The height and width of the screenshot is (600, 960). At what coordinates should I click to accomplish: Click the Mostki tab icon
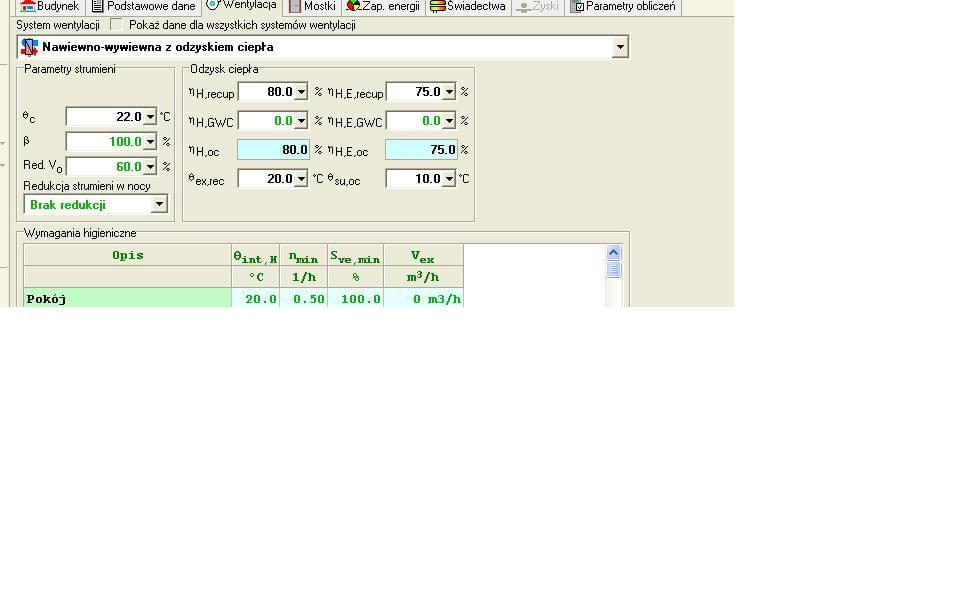295,6
